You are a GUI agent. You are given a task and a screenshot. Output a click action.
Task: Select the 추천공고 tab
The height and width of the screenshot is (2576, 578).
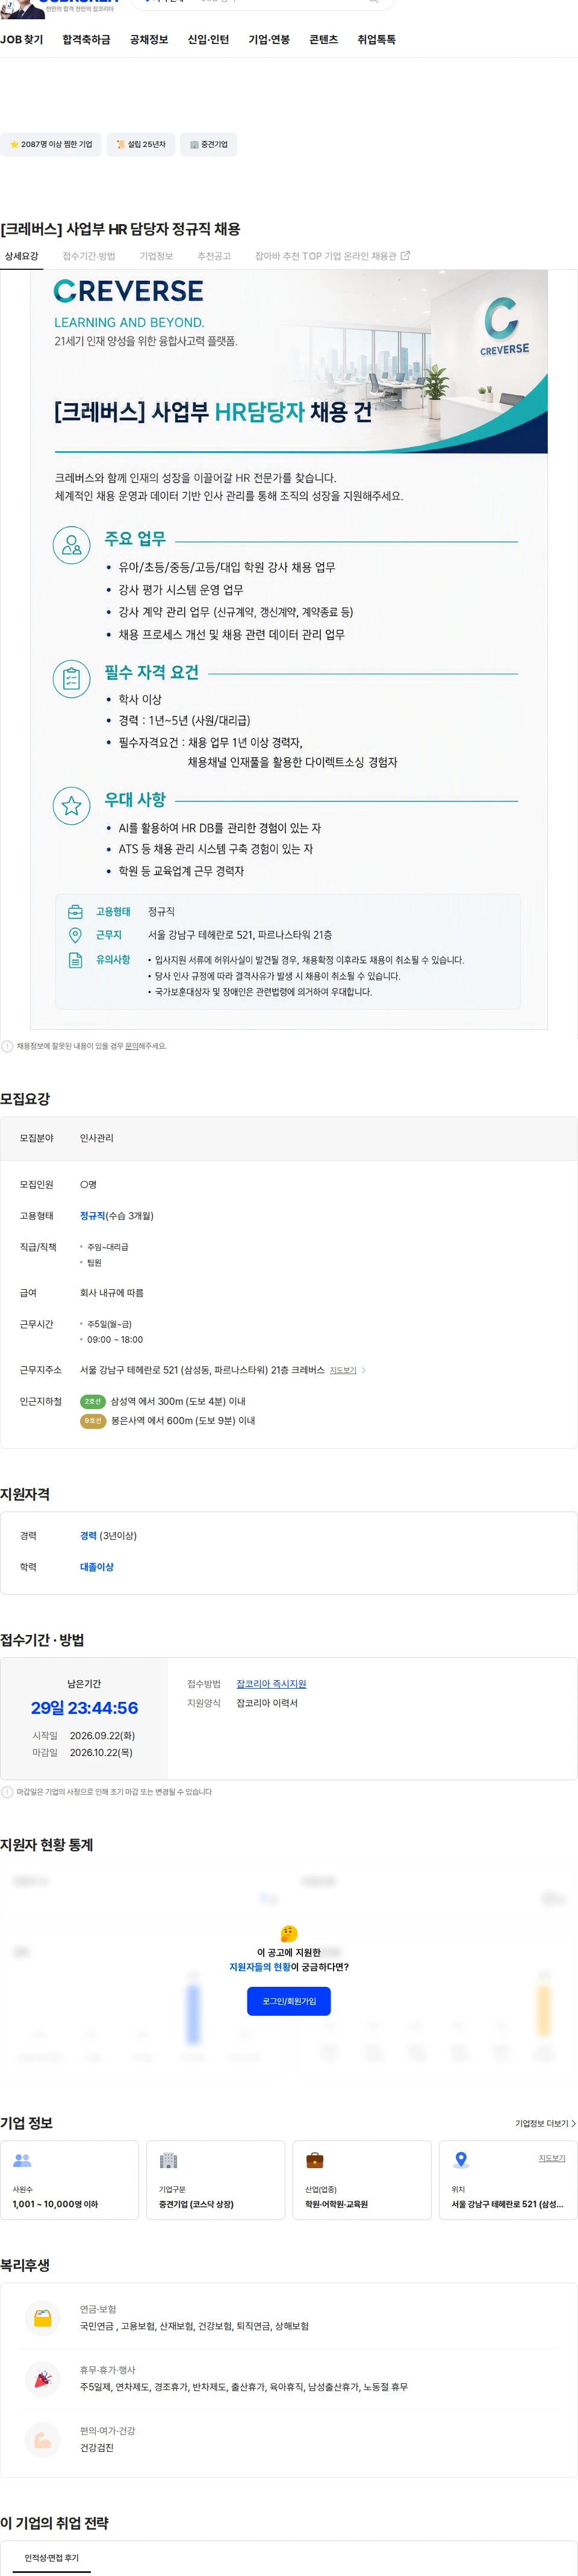point(214,256)
